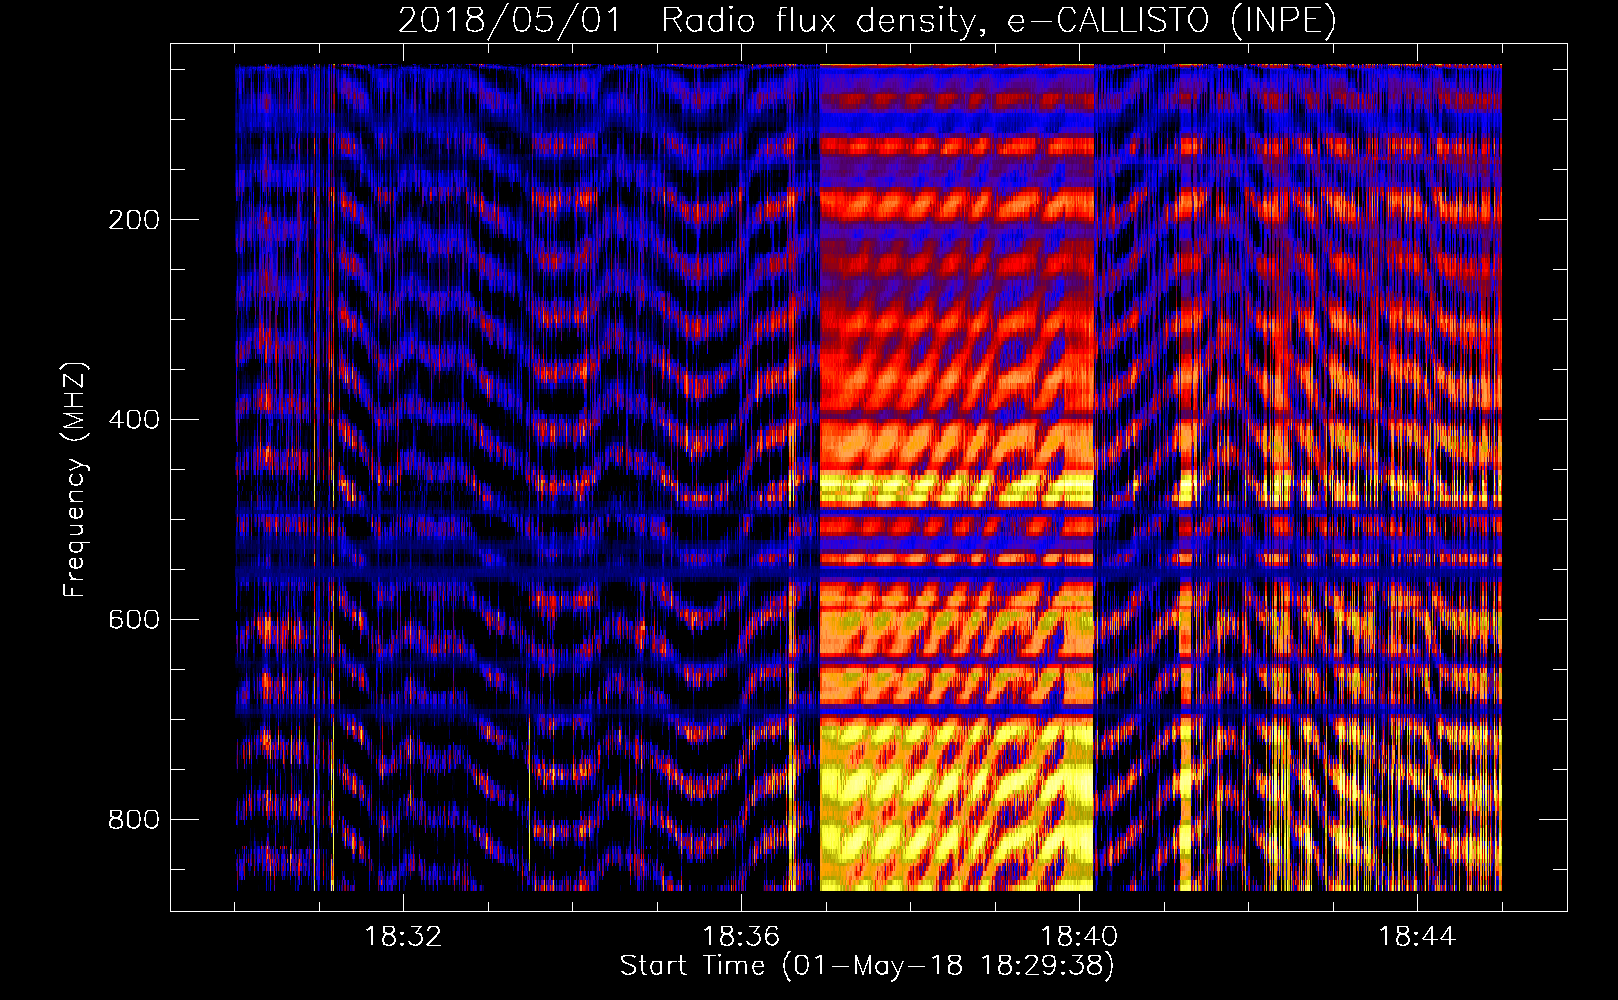The width and height of the screenshot is (1618, 1000).
Task: Click the 800 frequency tick label
Action: coord(134,820)
